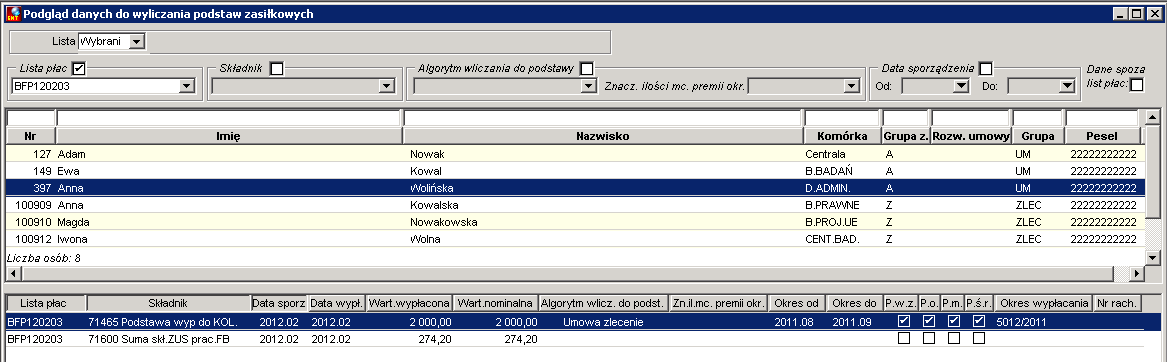Enable Algorytm wliczania do podstawy checkbox
Image resolution: width=1167 pixels, height=362 pixels.
[586, 69]
